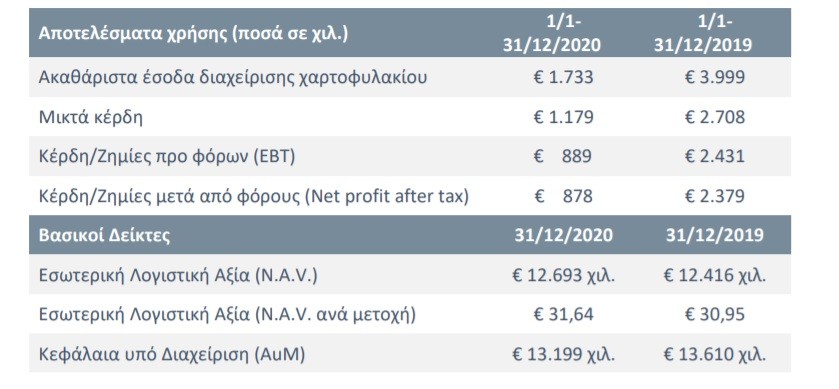Viewport: 839px width, 389px height.
Task: Click the € 13.610 χιλ. AuM value
Action: click(x=715, y=355)
